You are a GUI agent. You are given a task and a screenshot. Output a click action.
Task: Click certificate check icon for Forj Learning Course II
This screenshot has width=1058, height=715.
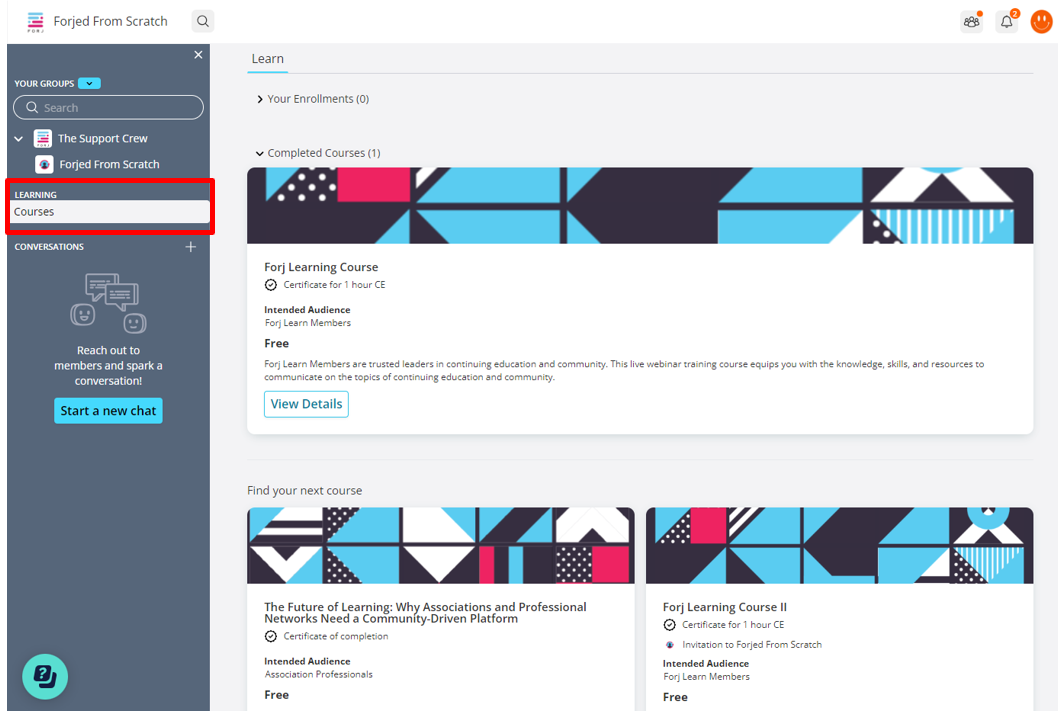669,625
